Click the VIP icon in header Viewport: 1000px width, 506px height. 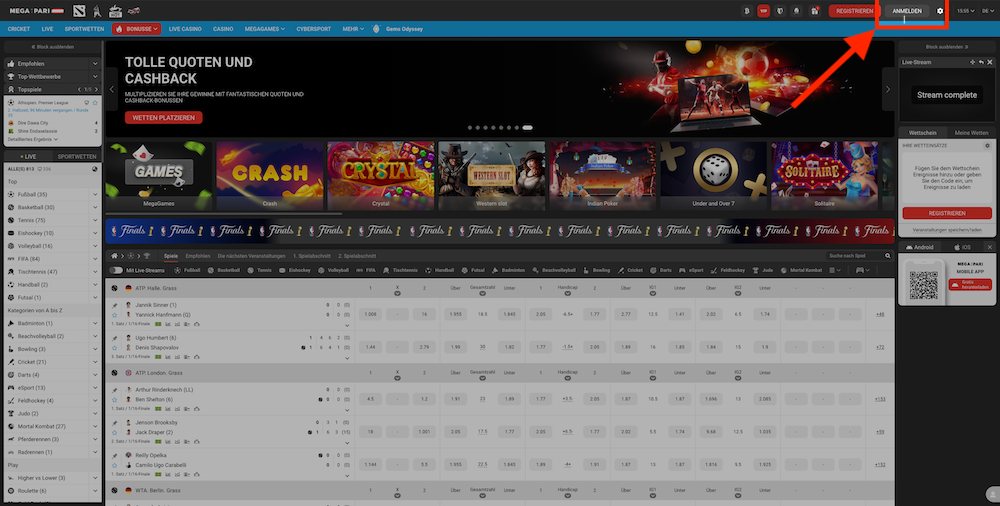[x=764, y=11]
